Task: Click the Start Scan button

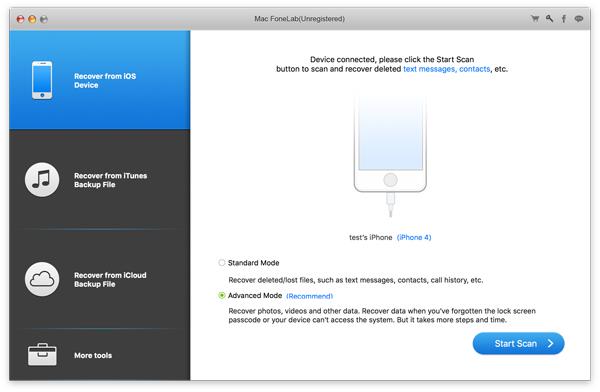Action: [x=518, y=343]
